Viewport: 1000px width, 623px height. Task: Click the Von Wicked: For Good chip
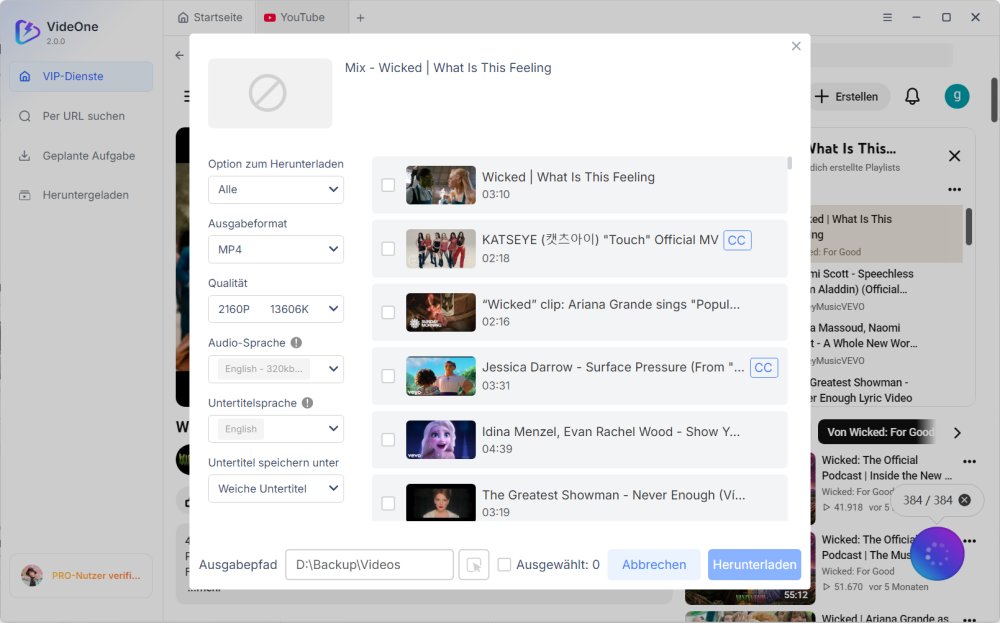click(879, 432)
